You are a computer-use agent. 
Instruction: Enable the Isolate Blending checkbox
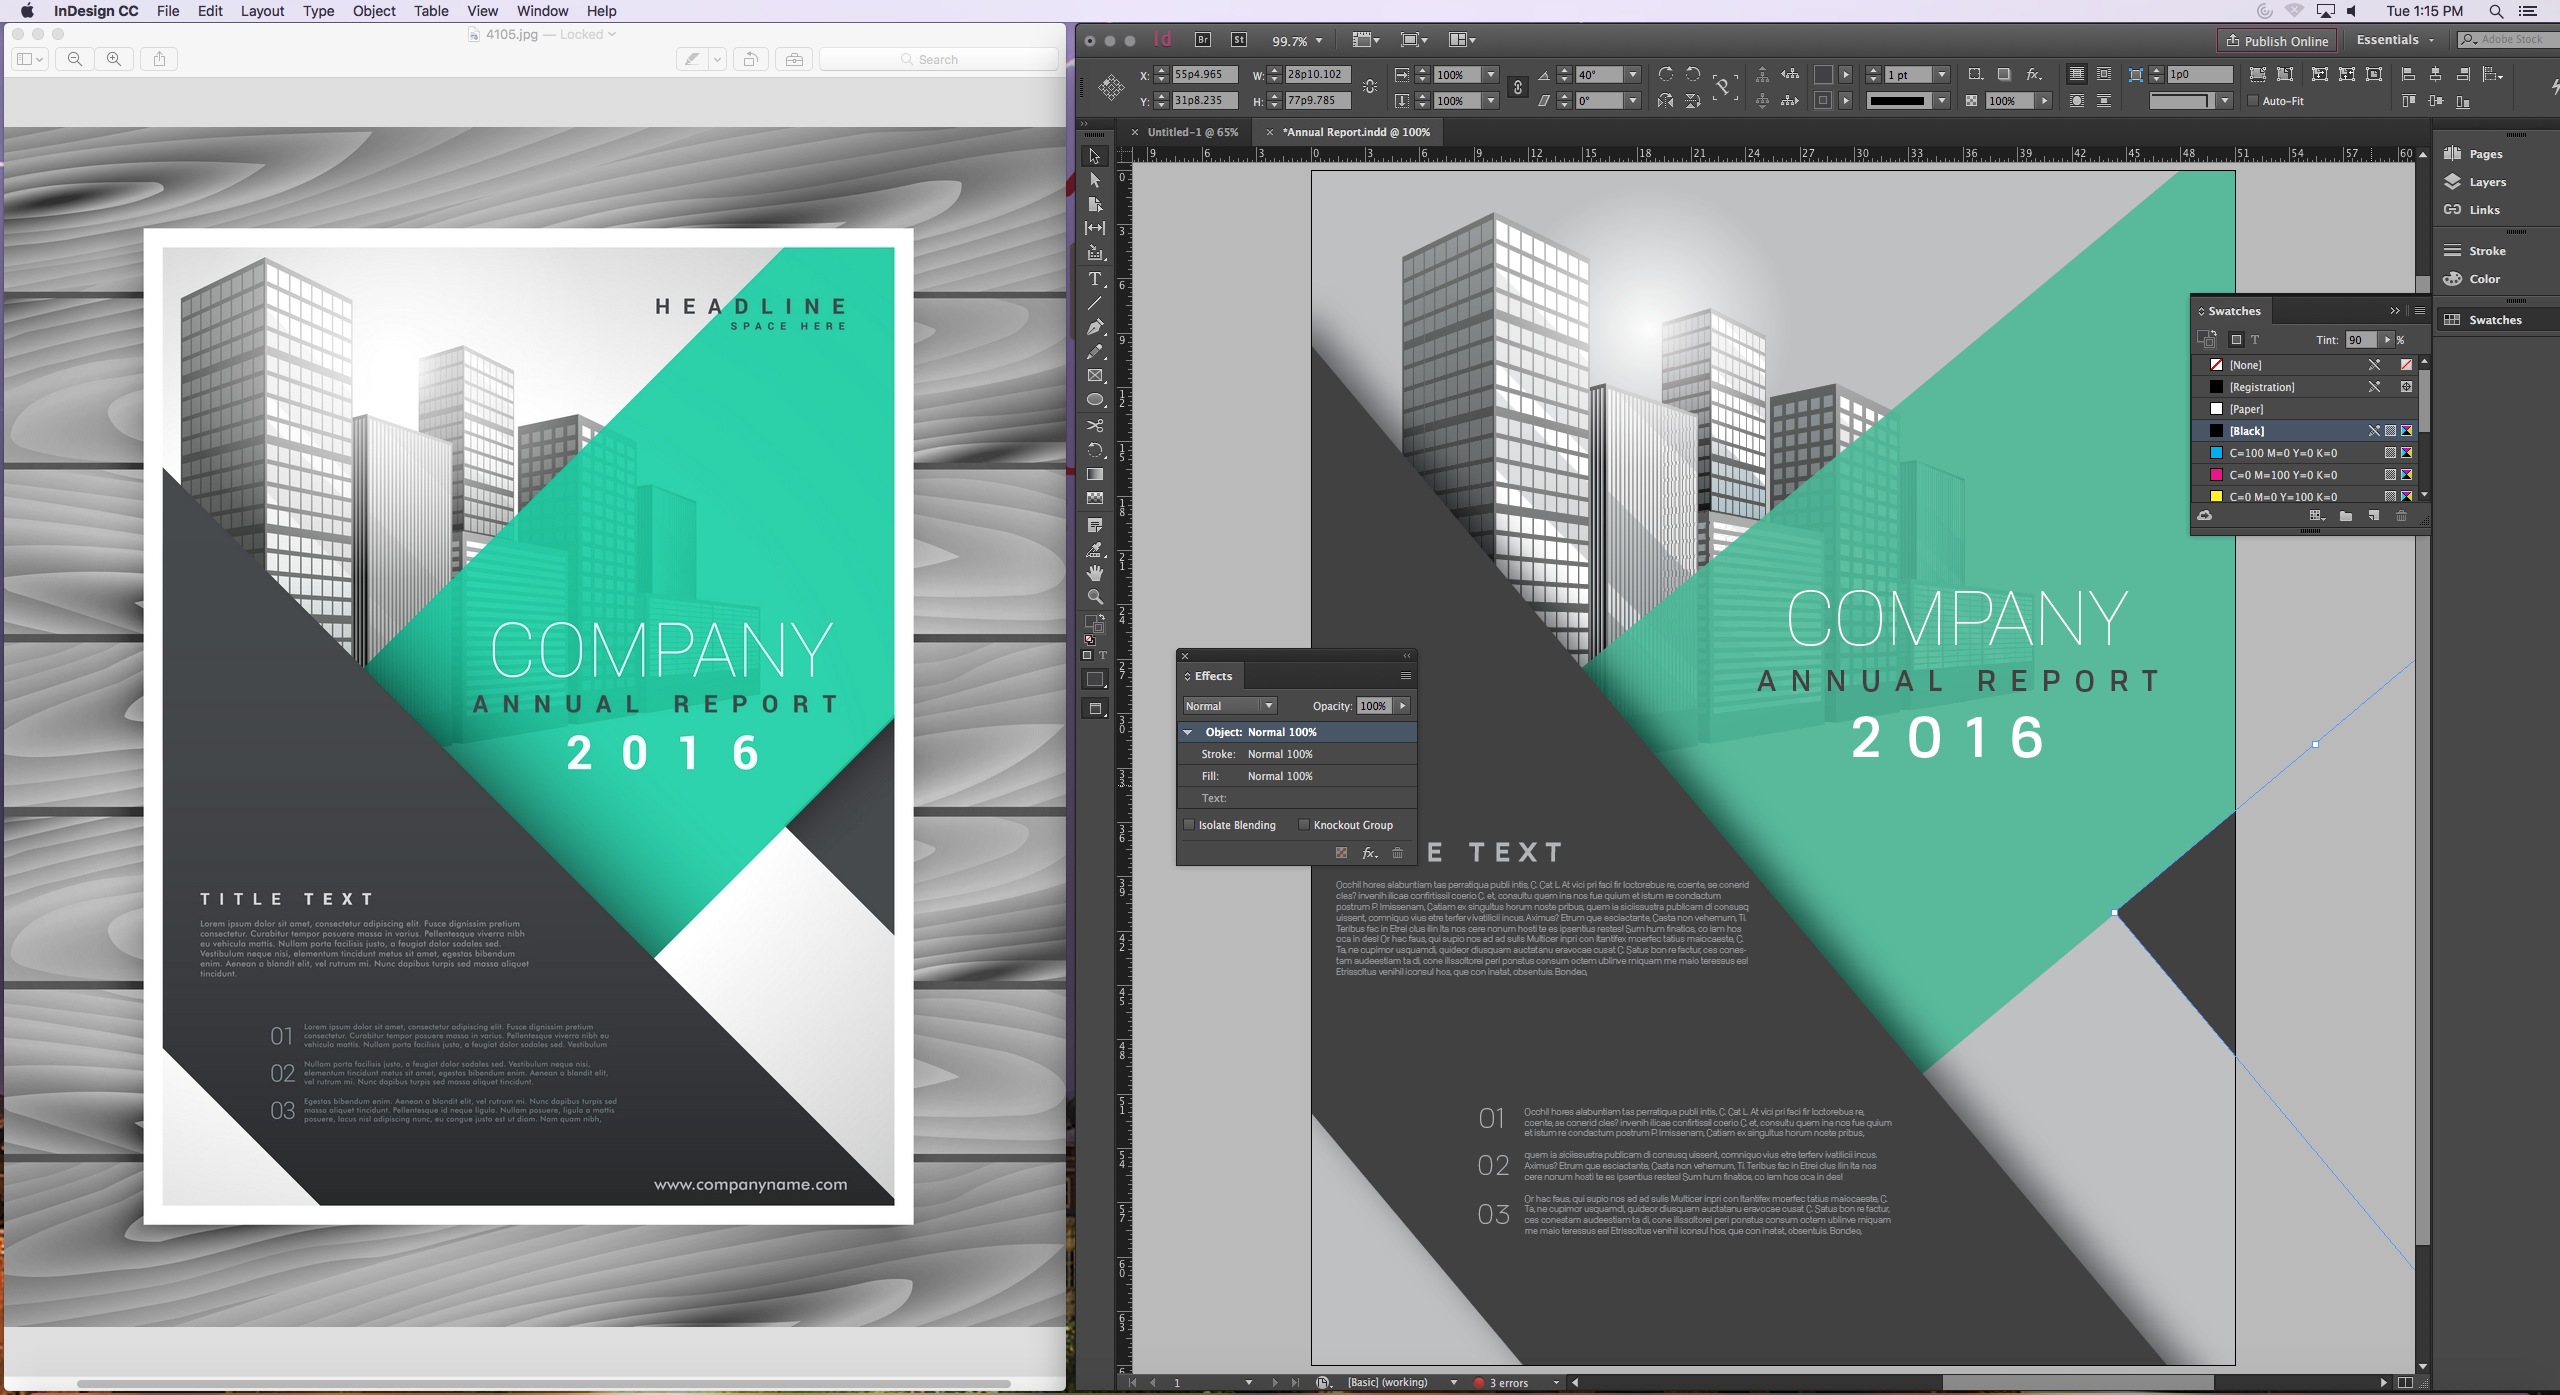1189,825
